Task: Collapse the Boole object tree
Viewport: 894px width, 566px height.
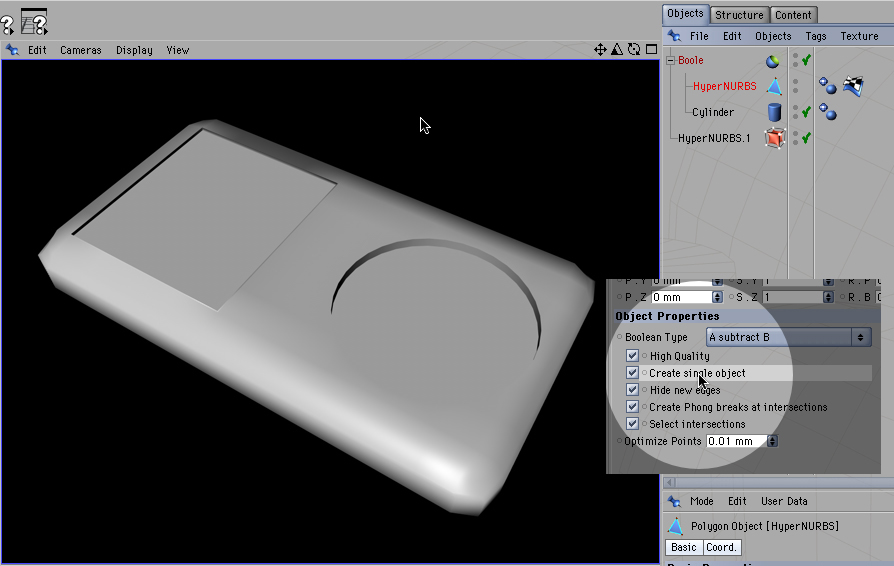Action: click(x=671, y=60)
